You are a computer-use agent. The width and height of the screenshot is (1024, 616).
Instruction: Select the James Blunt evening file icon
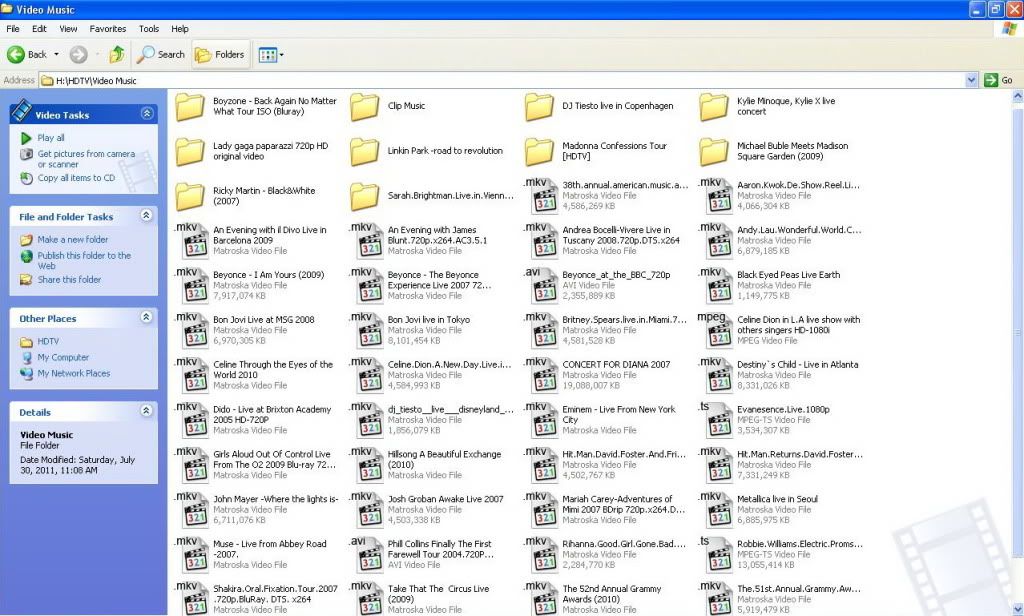(x=366, y=241)
